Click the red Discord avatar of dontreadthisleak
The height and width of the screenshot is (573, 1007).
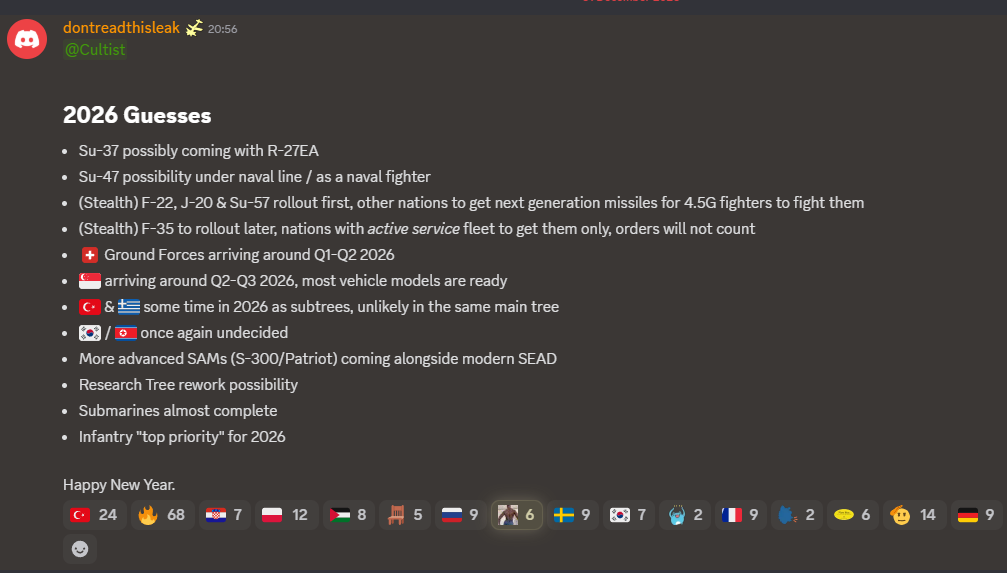click(27, 39)
